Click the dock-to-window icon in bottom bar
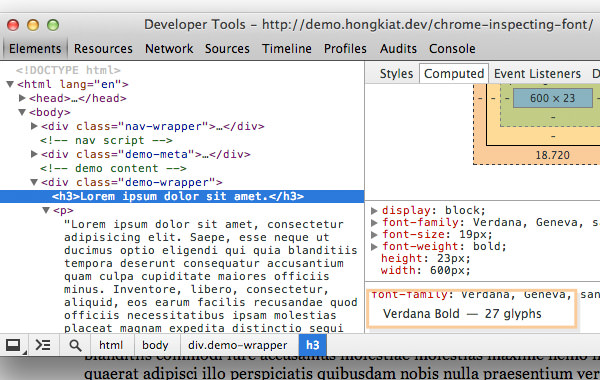600x380 pixels. coord(13,345)
